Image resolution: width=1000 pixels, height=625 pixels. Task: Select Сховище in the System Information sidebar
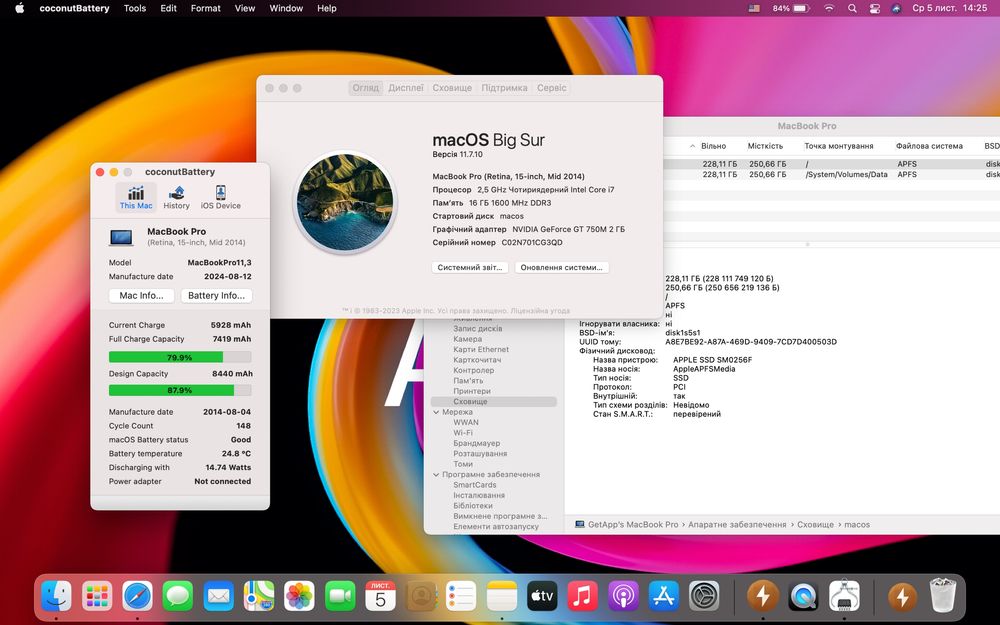(x=494, y=402)
